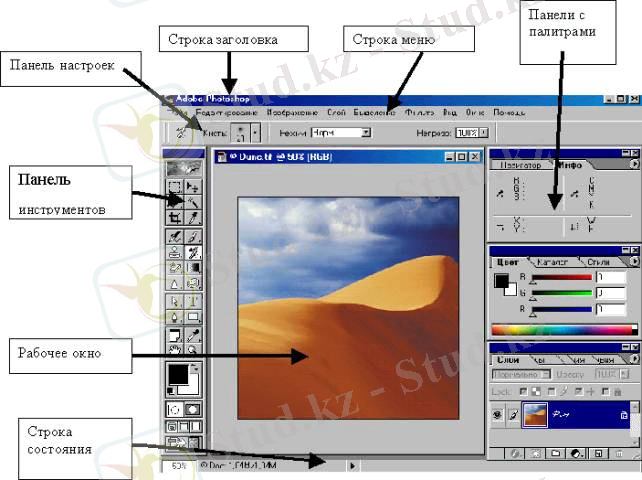Open the status bar triangle menu
This screenshot has width=642, height=480.
point(353,466)
